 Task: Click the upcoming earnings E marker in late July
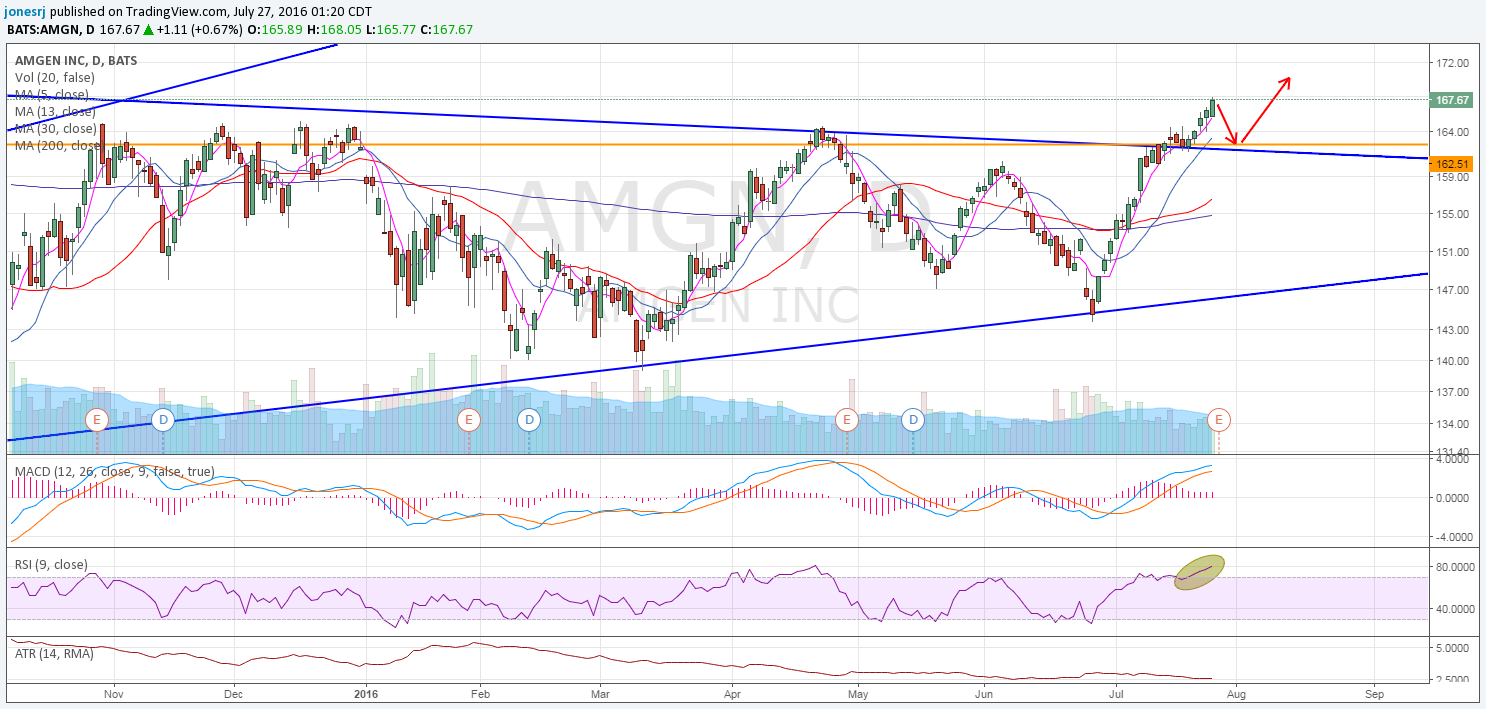pyautogui.click(x=1218, y=419)
